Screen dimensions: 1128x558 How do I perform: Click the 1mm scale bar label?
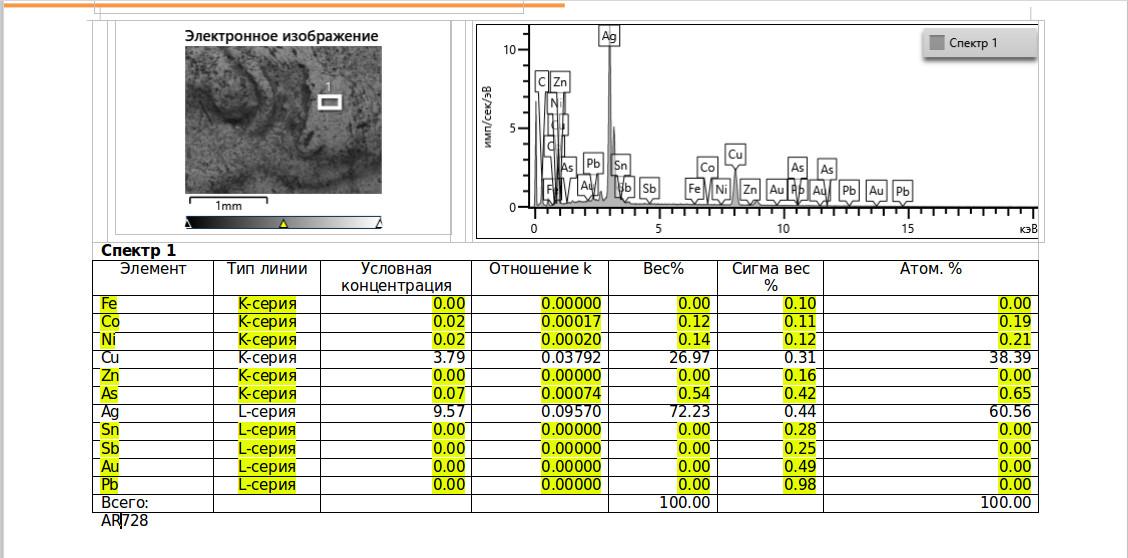pos(229,206)
